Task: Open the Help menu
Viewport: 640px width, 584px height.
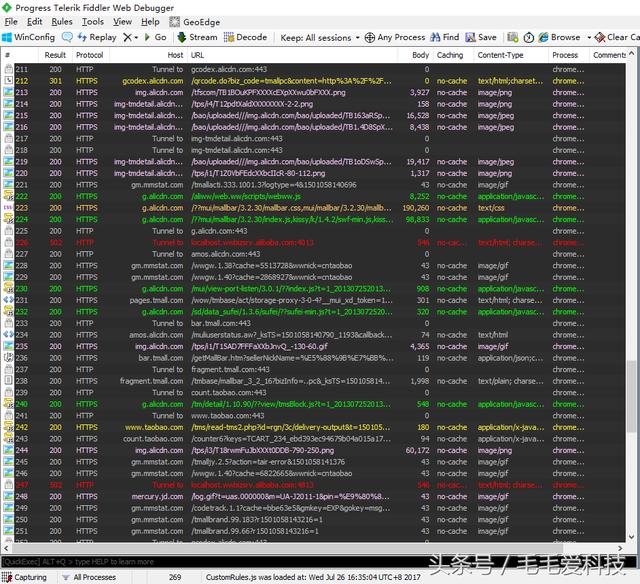Action: click(150, 22)
